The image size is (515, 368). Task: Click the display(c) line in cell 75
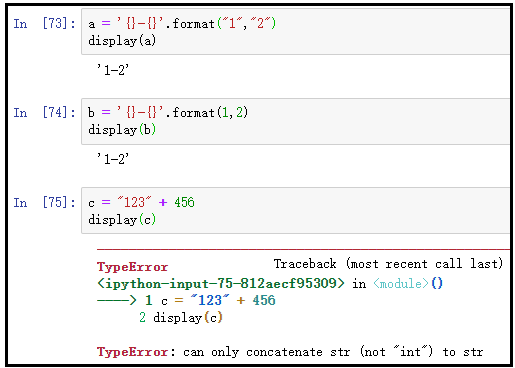122,220
